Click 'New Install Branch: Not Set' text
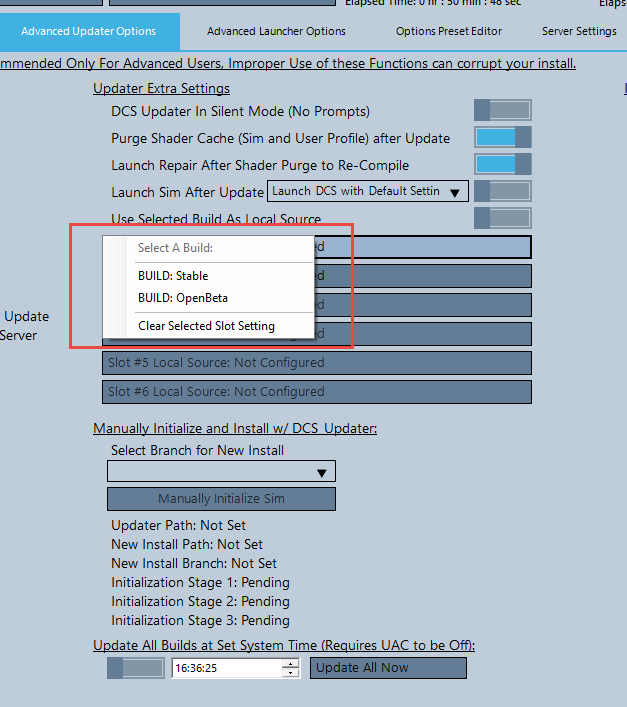Image resolution: width=627 pixels, height=707 pixels. 194,563
